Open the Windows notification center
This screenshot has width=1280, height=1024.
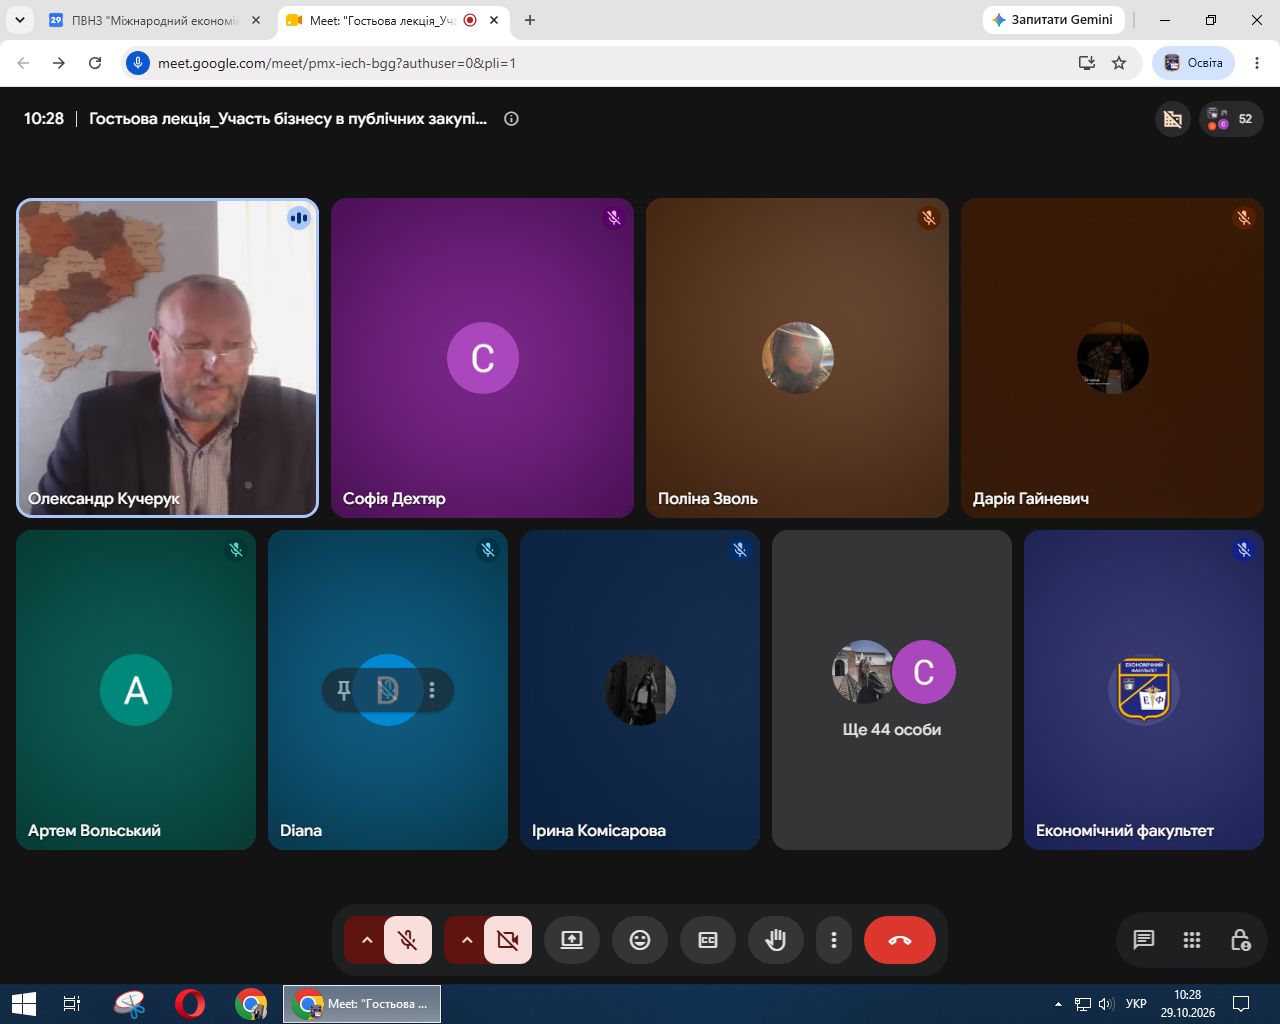coord(1241,1003)
